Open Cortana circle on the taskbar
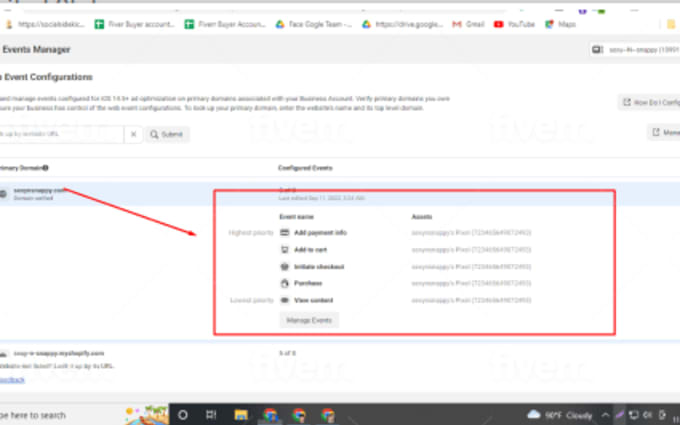Screen dimensions: 680x425 coord(183,415)
